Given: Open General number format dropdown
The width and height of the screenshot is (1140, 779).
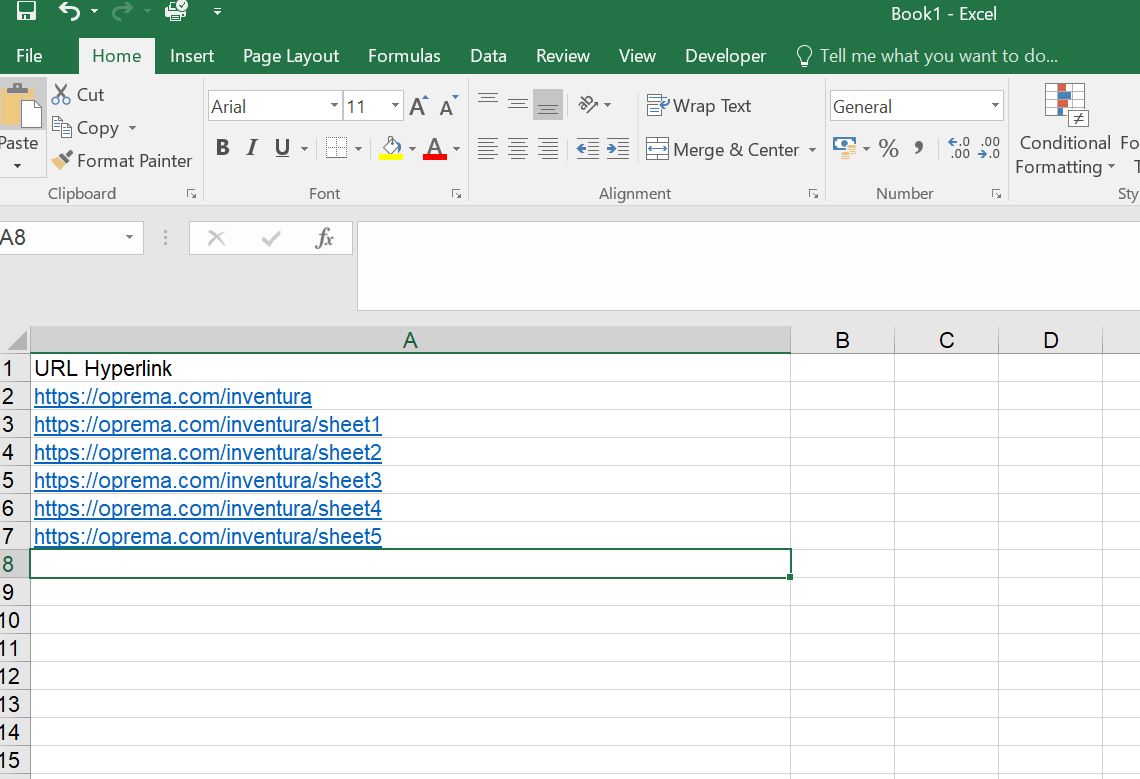Looking at the screenshot, I should point(995,106).
